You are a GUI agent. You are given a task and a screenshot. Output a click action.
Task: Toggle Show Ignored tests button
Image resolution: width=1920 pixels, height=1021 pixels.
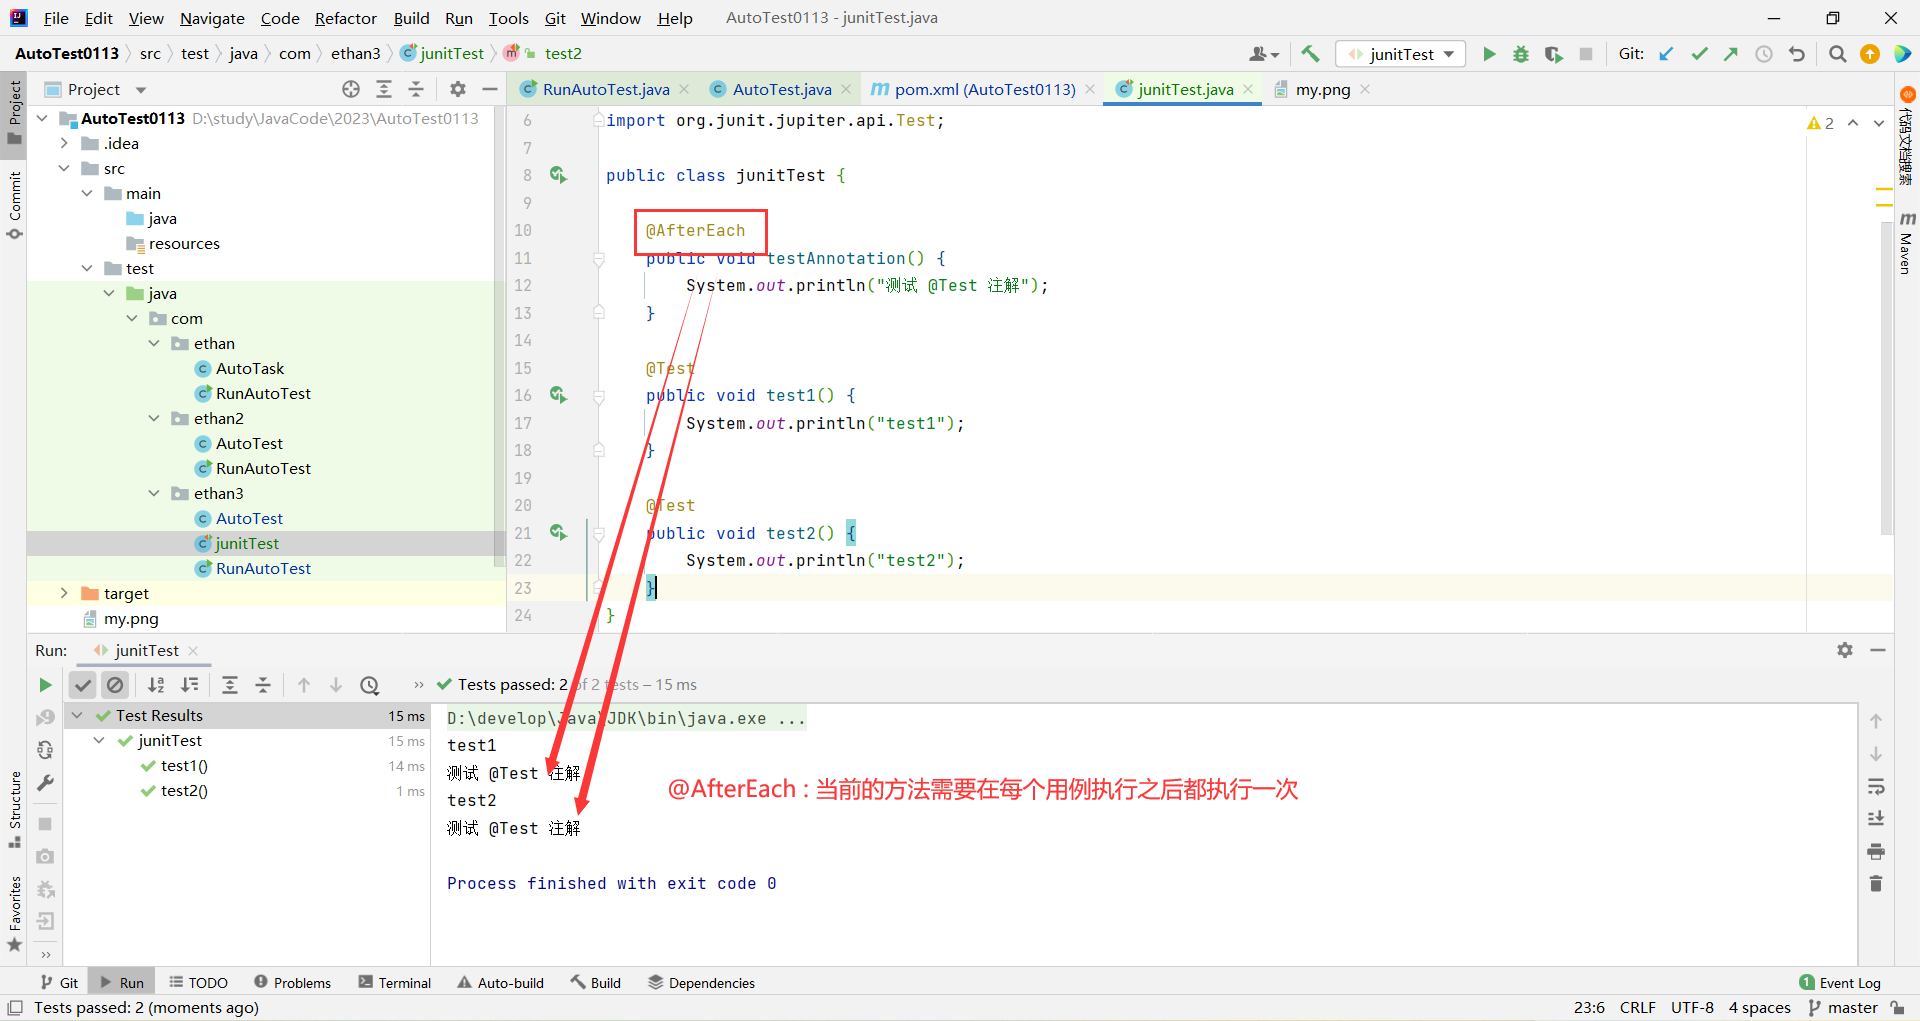pos(115,685)
